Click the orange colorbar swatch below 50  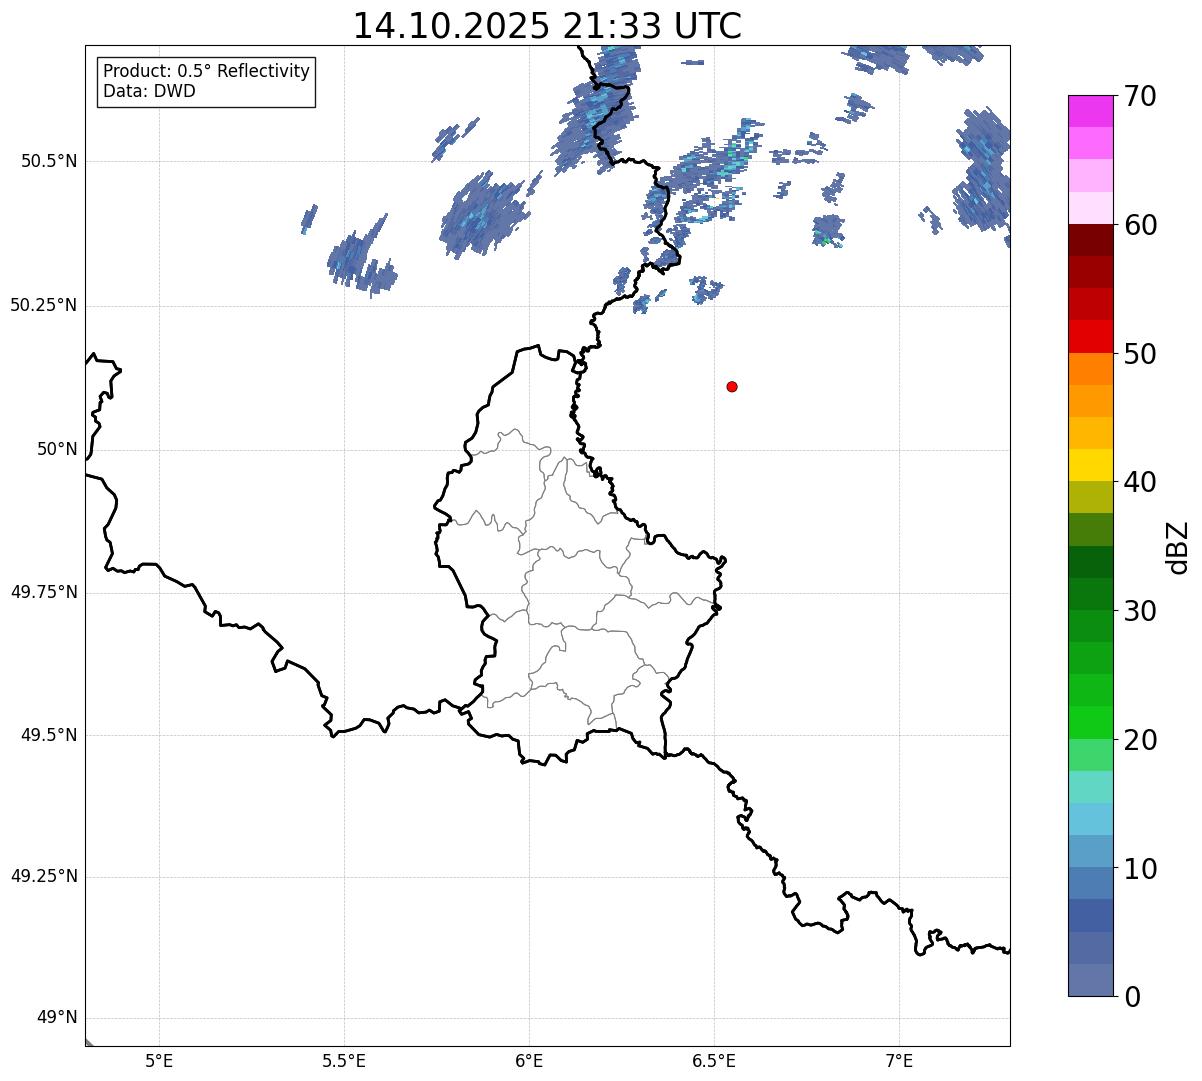coord(1090,369)
